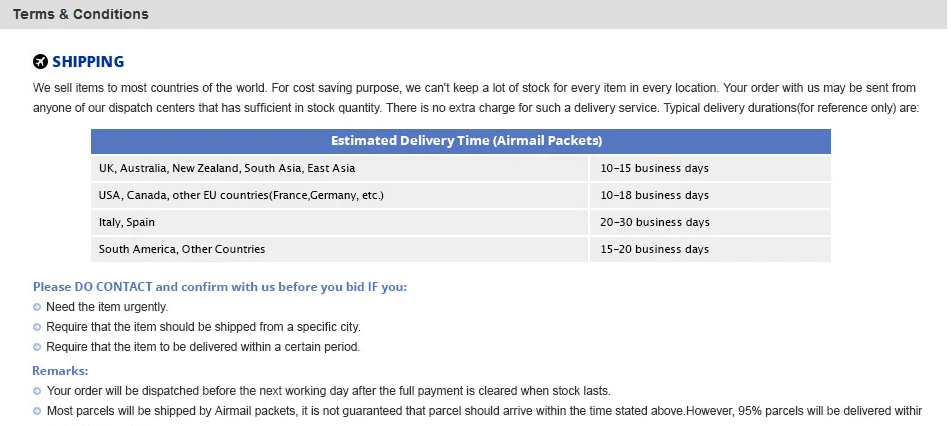Viewport: 951px width, 426px height.
Task: Select the UK, Australia, New Zealand cell
Action: (340, 168)
